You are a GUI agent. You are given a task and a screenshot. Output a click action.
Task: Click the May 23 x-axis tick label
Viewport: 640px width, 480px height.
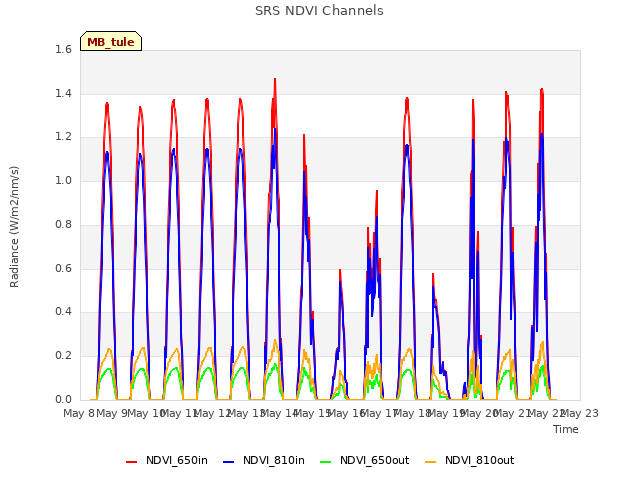coord(579,413)
